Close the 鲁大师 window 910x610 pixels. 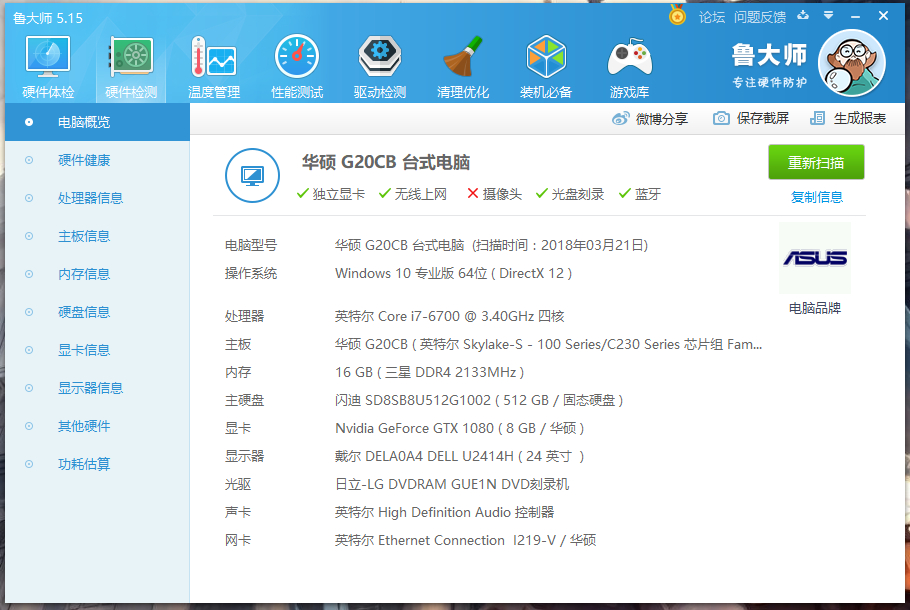(x=883, y=16)
